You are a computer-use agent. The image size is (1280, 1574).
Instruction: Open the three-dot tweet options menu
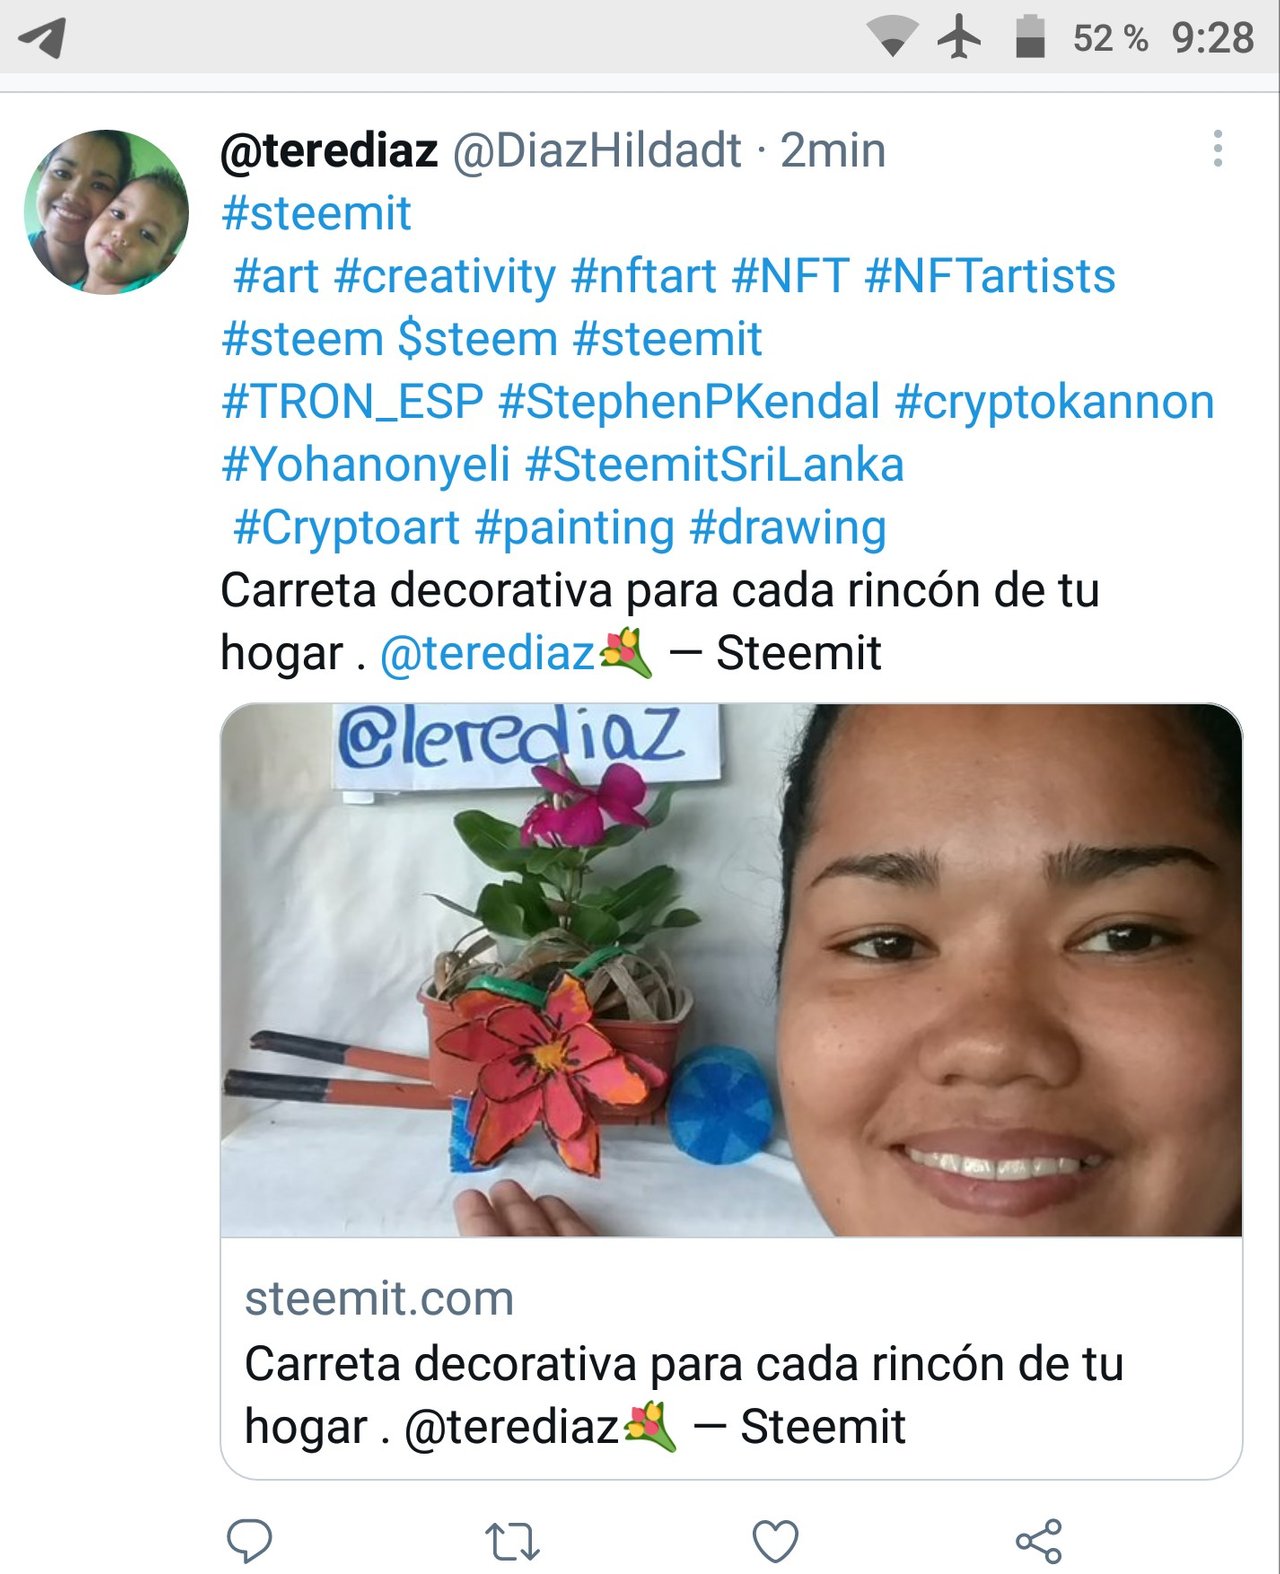pyautogui.click(x=1217, y=149)
